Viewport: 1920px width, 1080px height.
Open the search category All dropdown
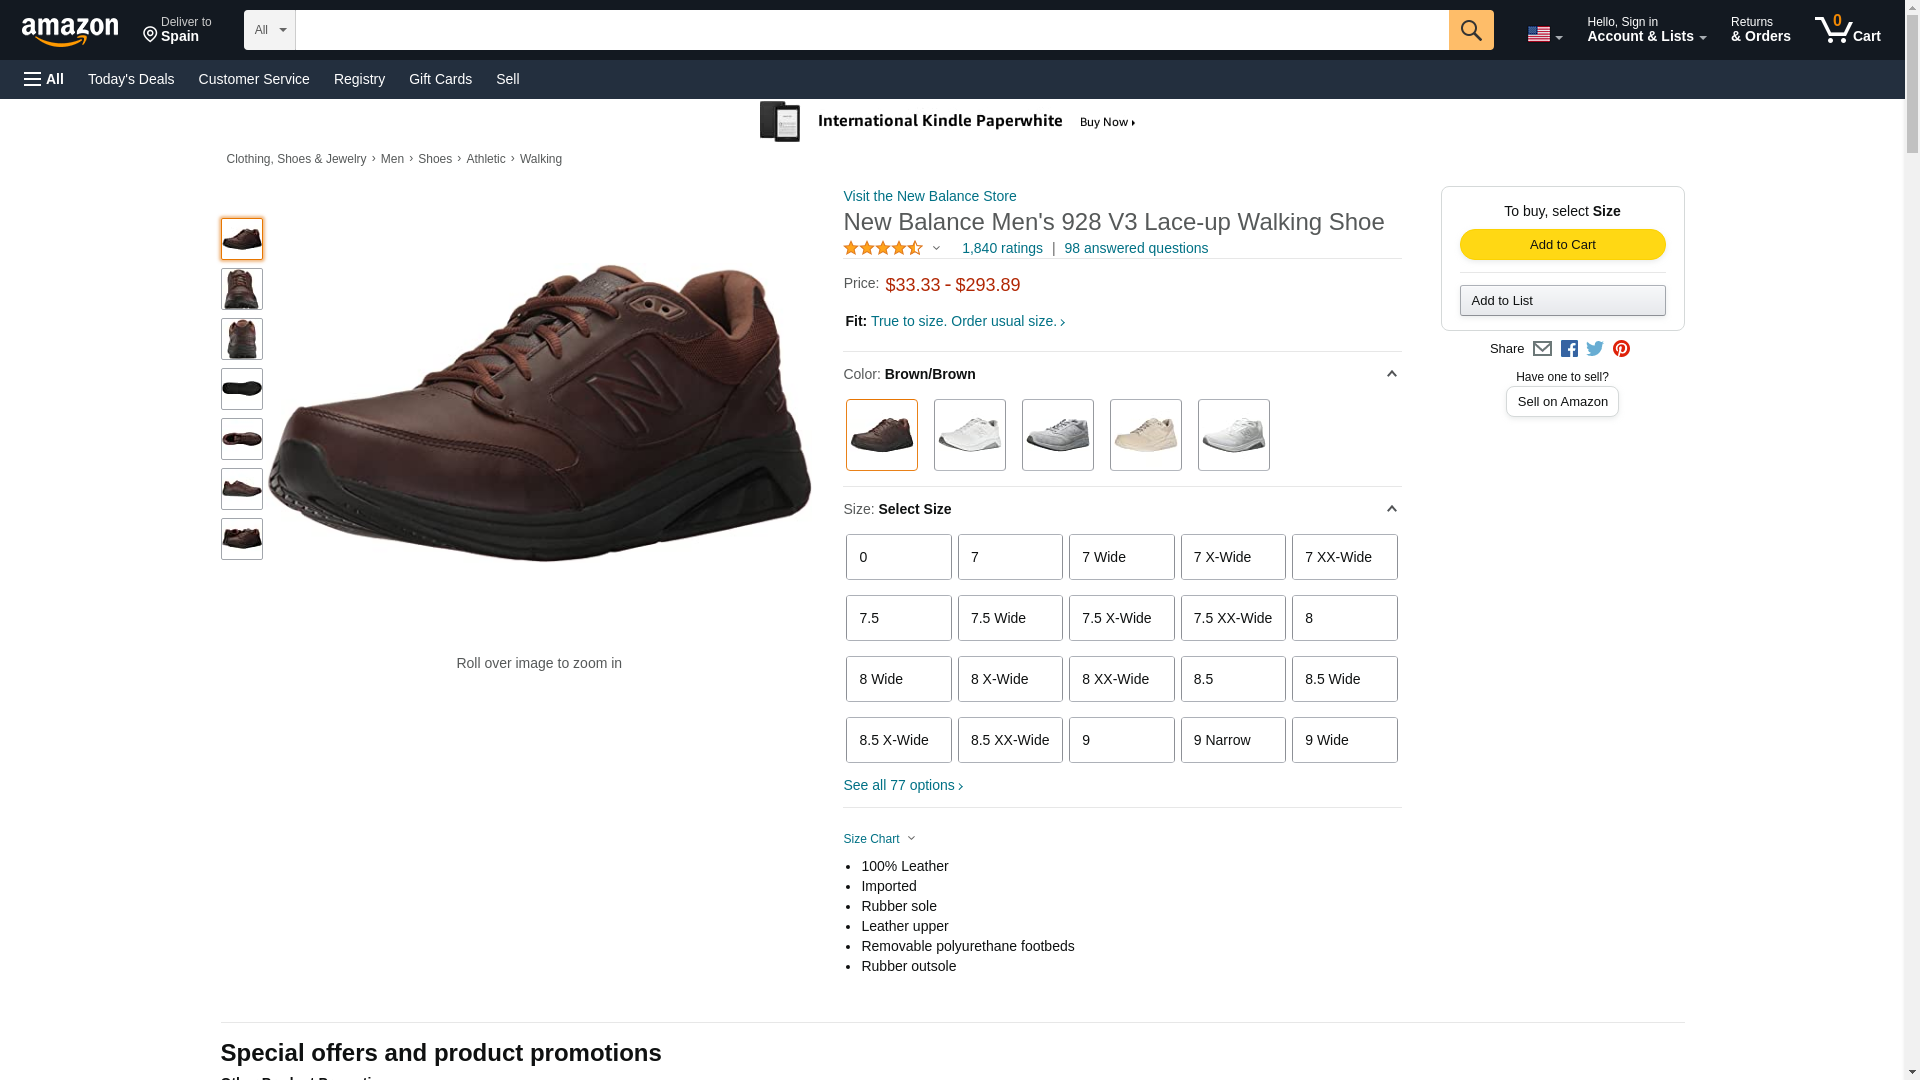click(269, 30)
